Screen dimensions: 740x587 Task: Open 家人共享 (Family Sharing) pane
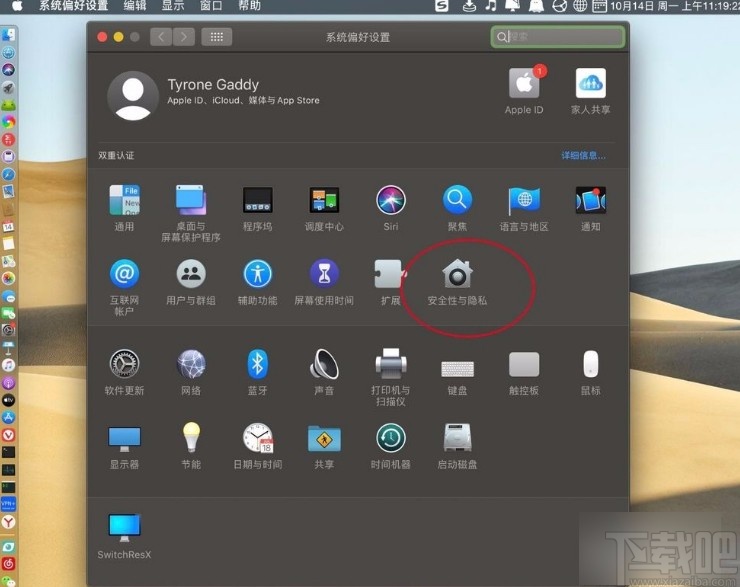point(590,83)
